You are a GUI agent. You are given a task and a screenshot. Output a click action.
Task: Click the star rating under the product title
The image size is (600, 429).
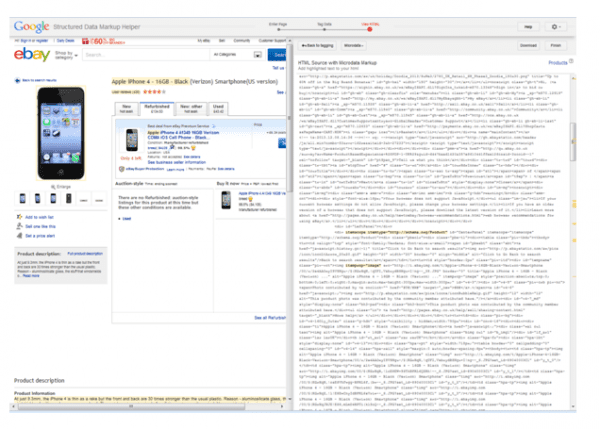(154, 92)
